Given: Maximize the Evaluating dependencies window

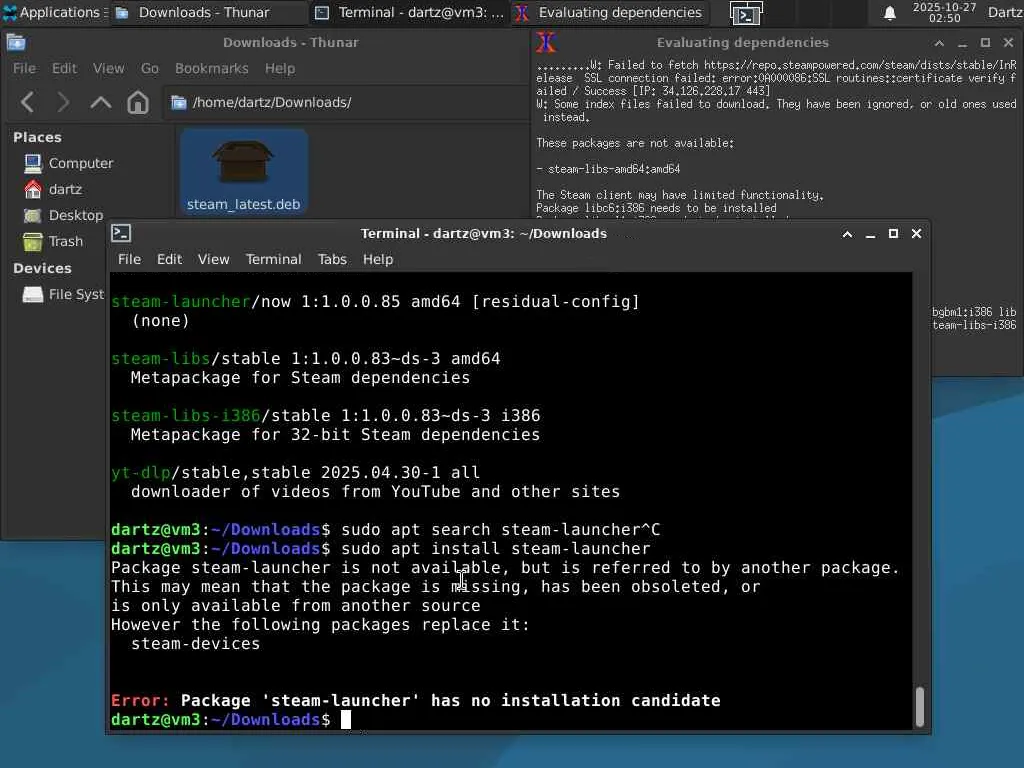Looking at the screenshot, I should [x=985, y=42].
